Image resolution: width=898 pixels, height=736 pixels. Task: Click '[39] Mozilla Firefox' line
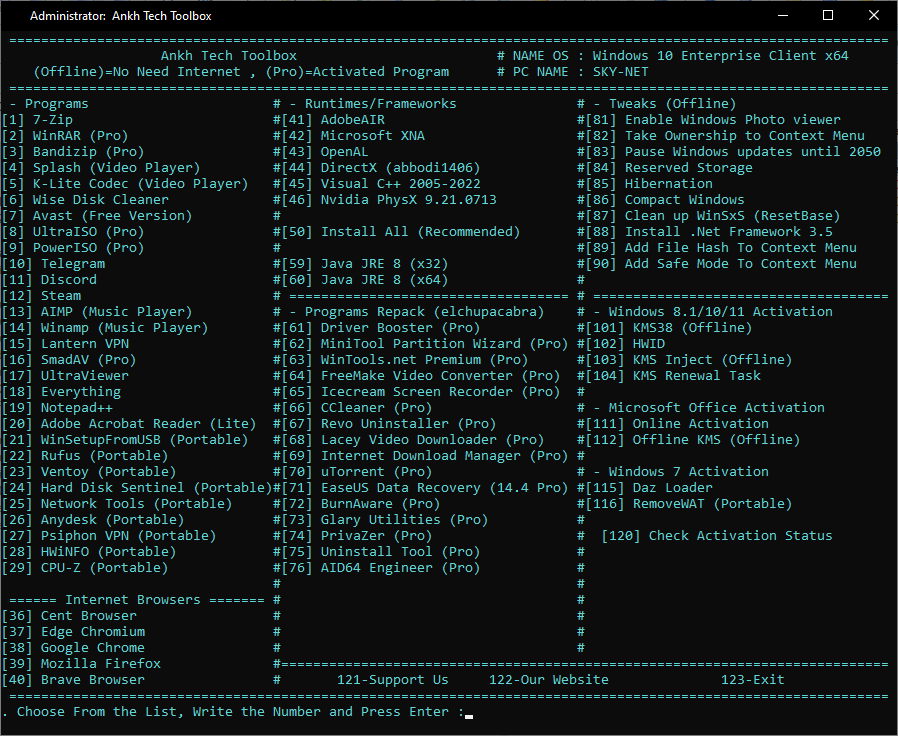click(x=82, y=664)
